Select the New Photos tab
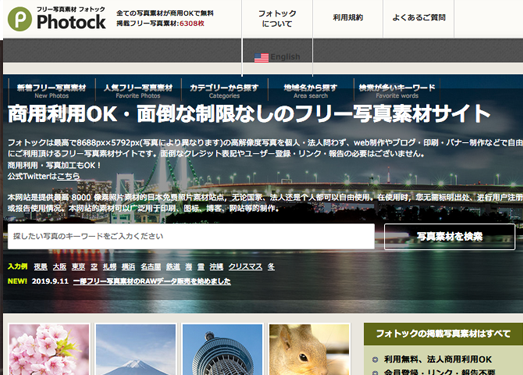The image size is (523, 375). (52, 91)
